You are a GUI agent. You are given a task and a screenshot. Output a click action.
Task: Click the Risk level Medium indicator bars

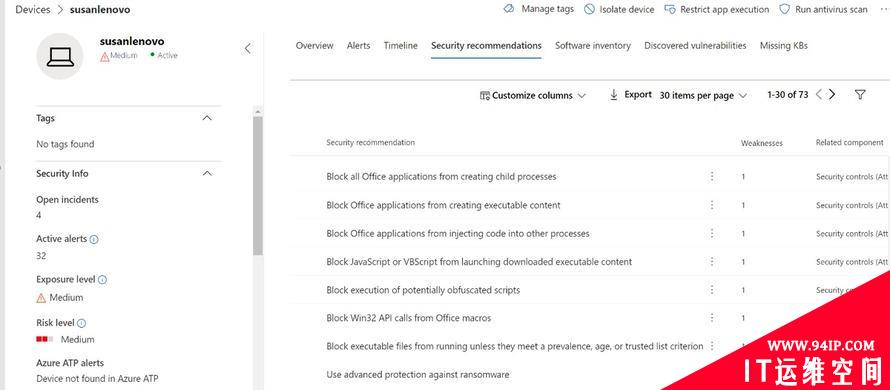point(45,339)
